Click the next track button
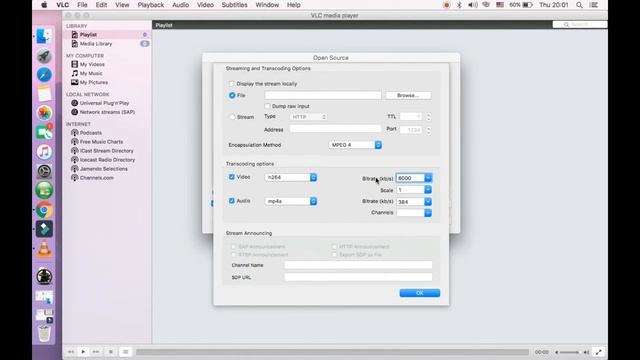 point(96,351)
